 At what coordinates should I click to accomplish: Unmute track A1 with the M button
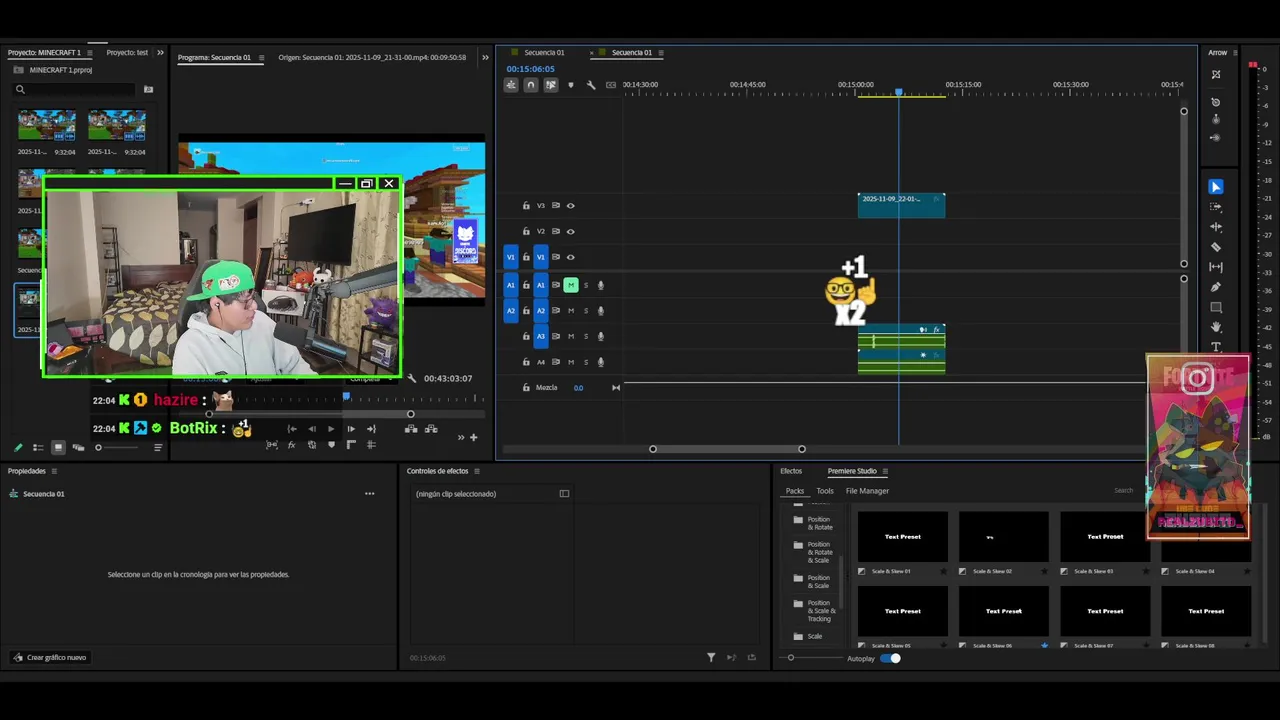571,285
